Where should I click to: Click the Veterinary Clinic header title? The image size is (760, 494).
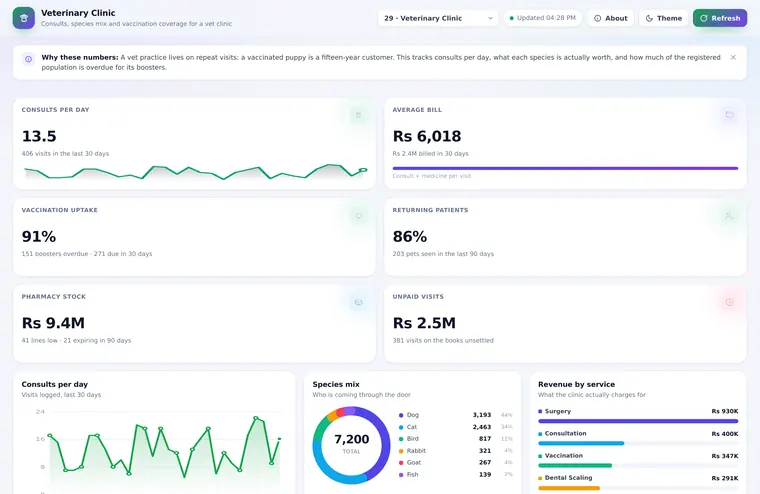point(78,13)
